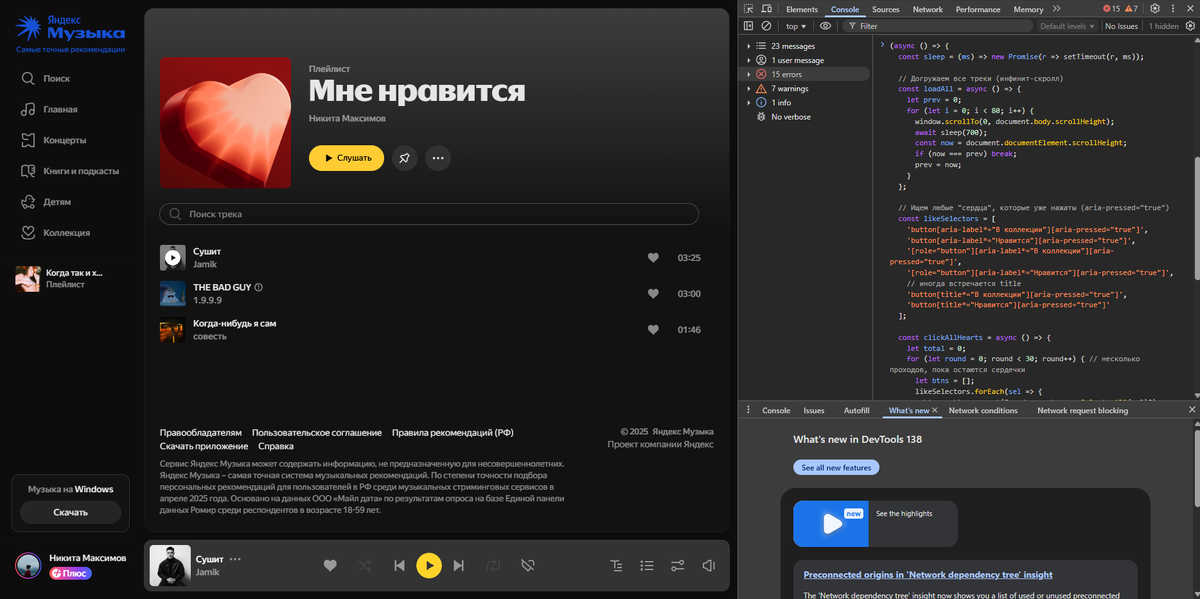
Task: Open playback settings sliders icon
Action: coord(678,566)
